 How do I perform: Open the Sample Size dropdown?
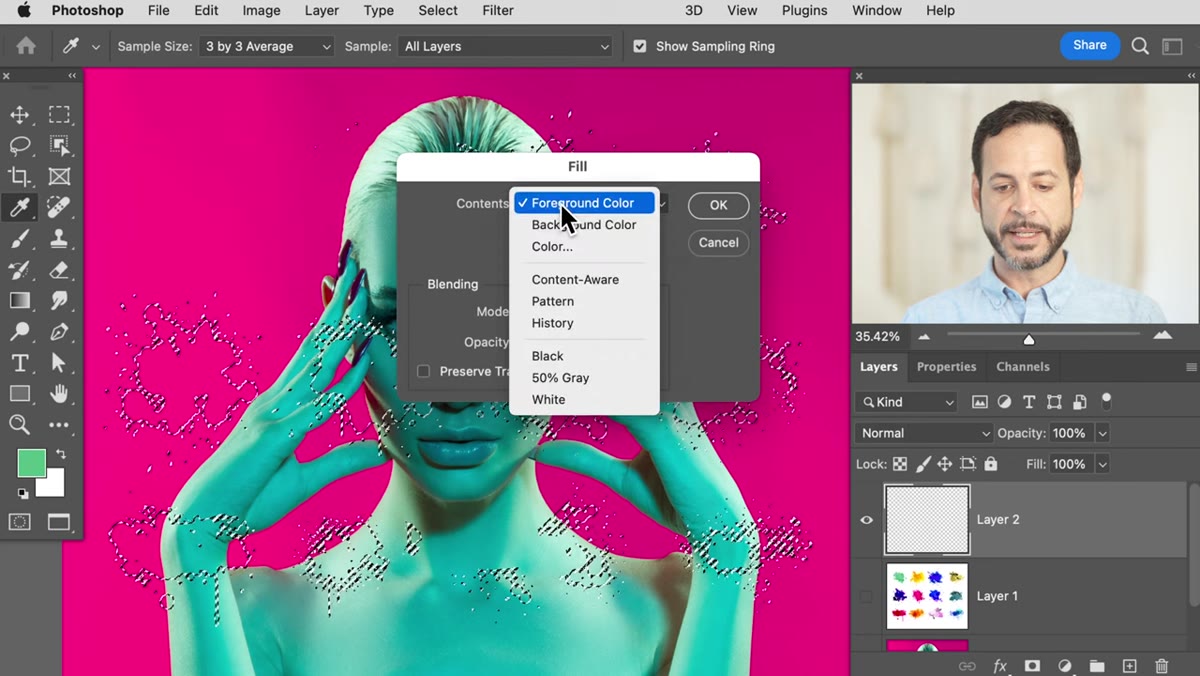tap(267, 46)
